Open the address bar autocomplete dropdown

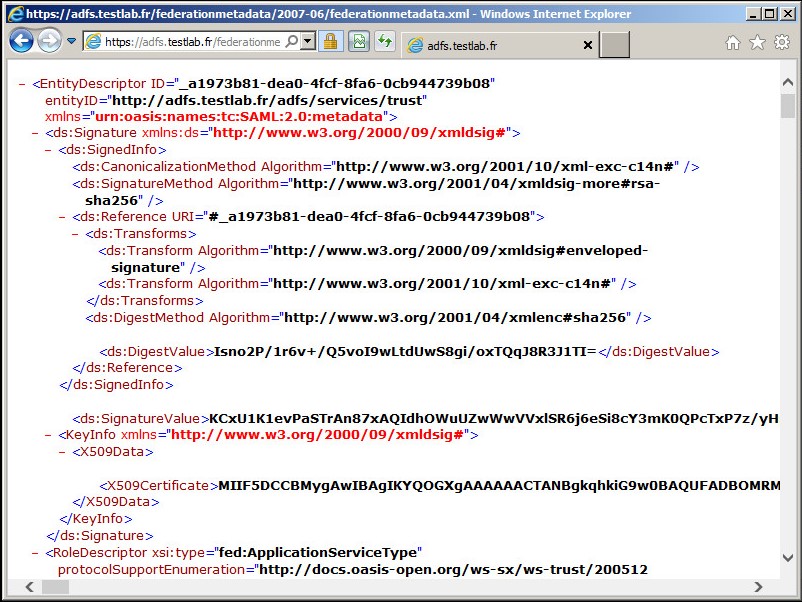click(307, 41)
